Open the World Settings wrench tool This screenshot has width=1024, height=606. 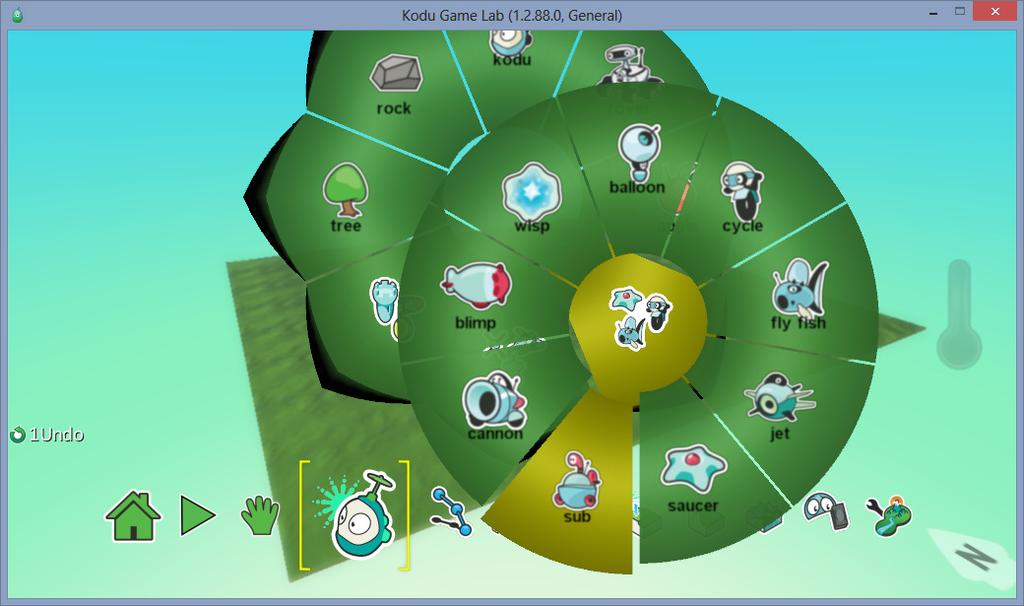(889, 516)
